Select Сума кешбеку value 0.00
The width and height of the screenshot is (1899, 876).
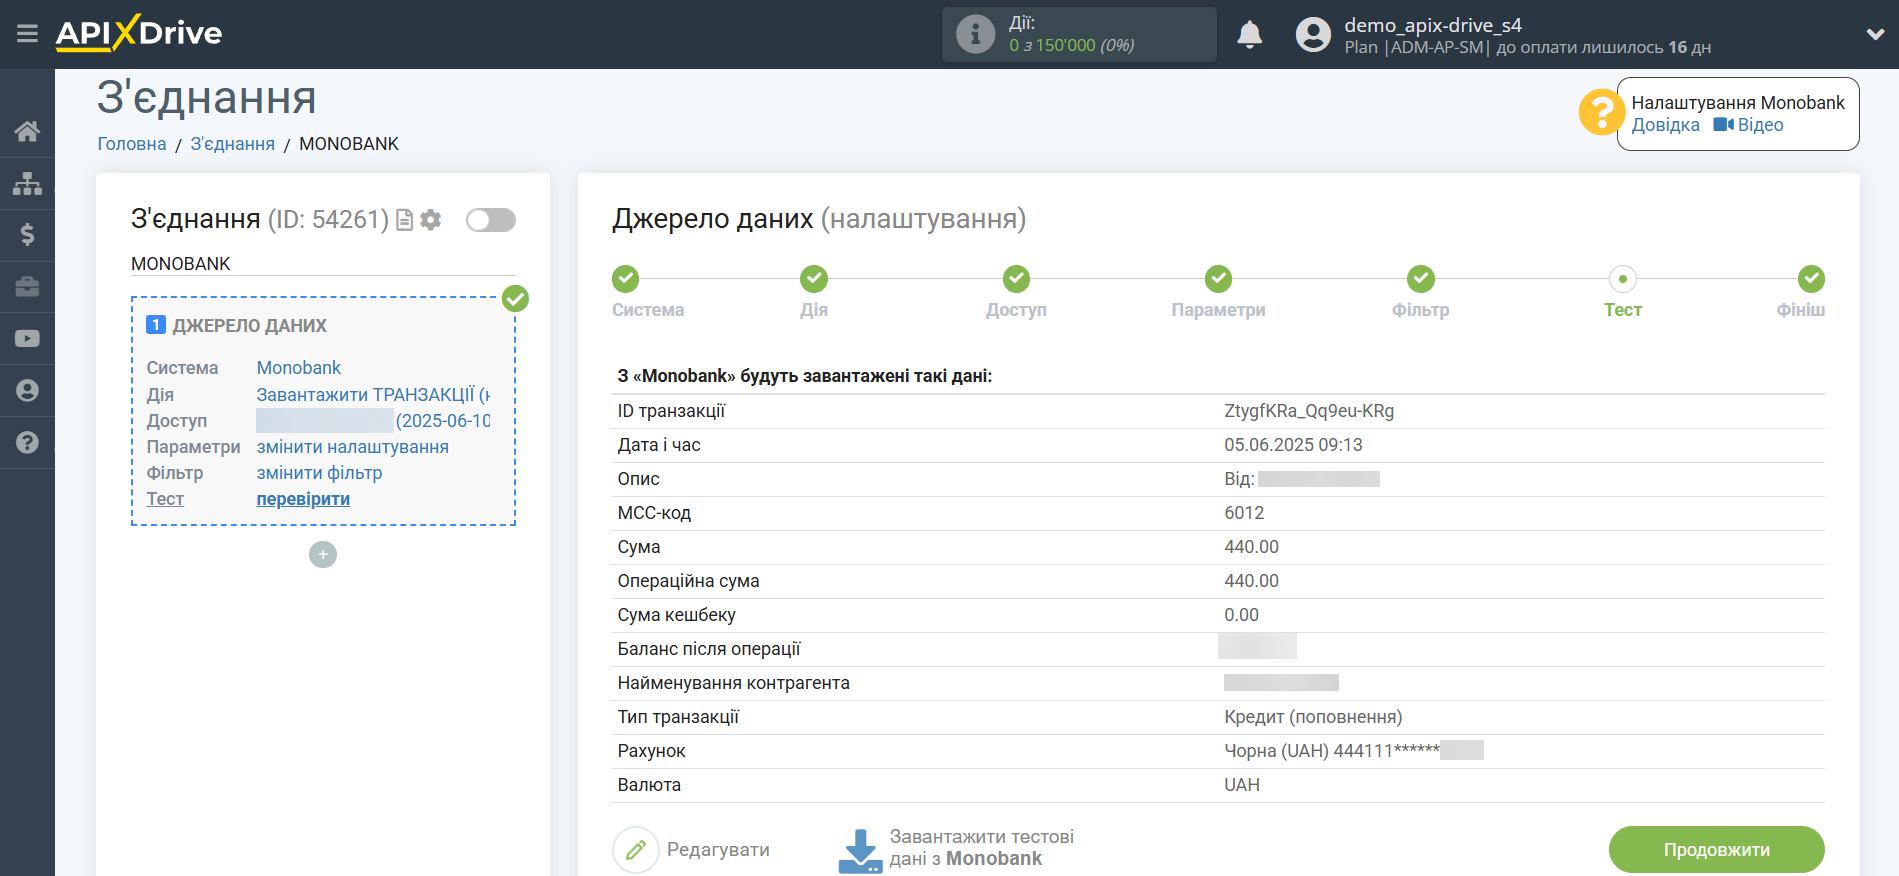click(1241, 615)
